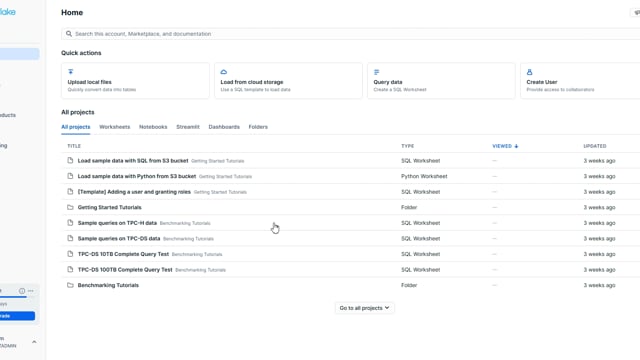Screen dimensions: 640x360
Task: Open Adding a user and granting roles template
Action: click(134, 192)
